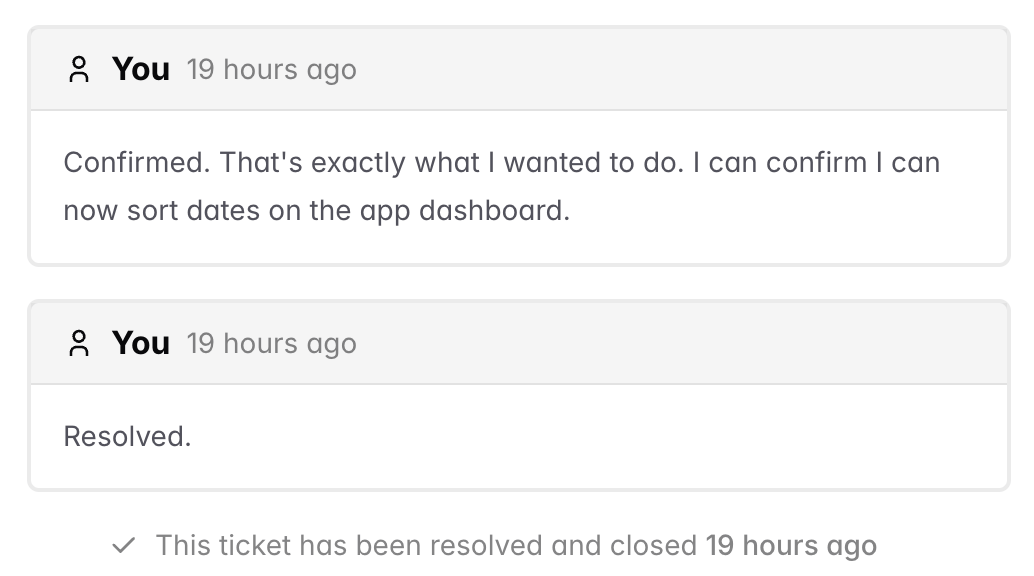
Task: Click the "19 hours ago" timestamp on the Resolved comment
Action: [x=271, y=344]
